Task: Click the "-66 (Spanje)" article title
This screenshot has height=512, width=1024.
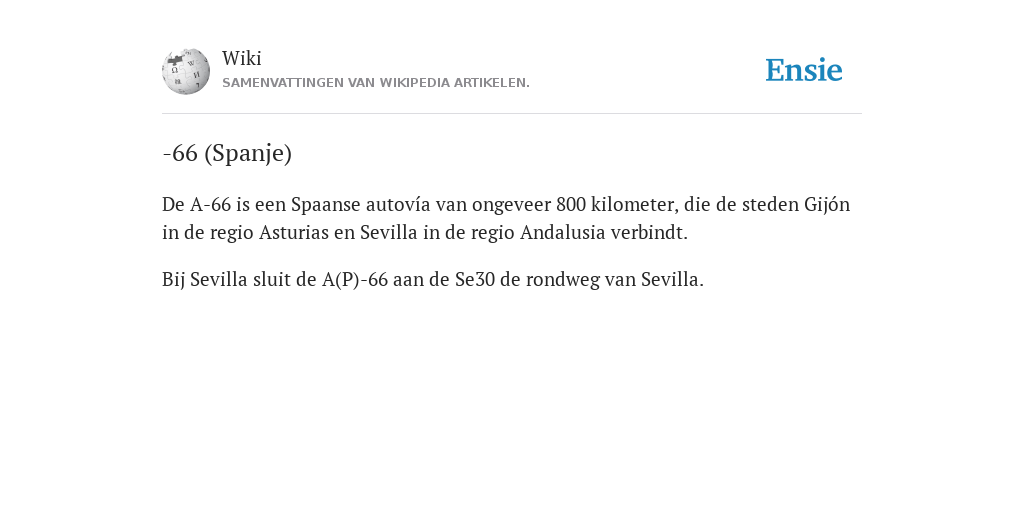Action: pos(227,153)
